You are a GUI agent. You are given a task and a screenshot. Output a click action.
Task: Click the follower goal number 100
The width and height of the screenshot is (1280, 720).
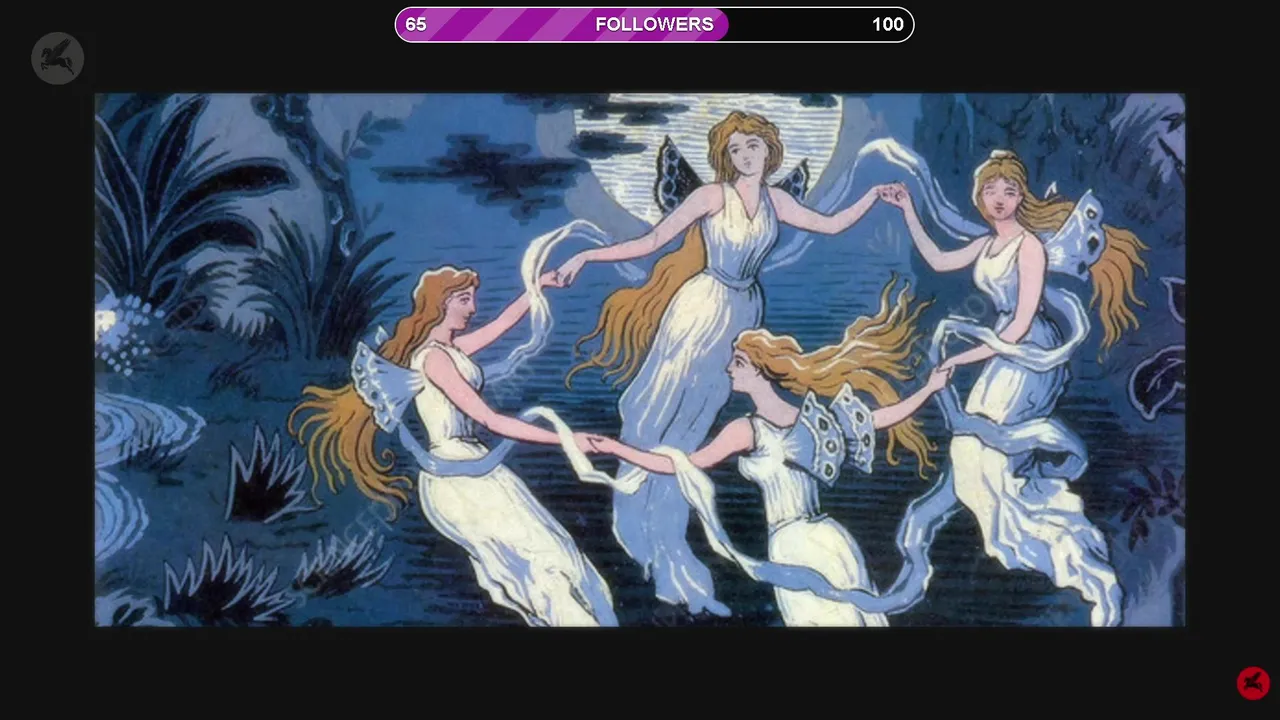coord(887,25)
